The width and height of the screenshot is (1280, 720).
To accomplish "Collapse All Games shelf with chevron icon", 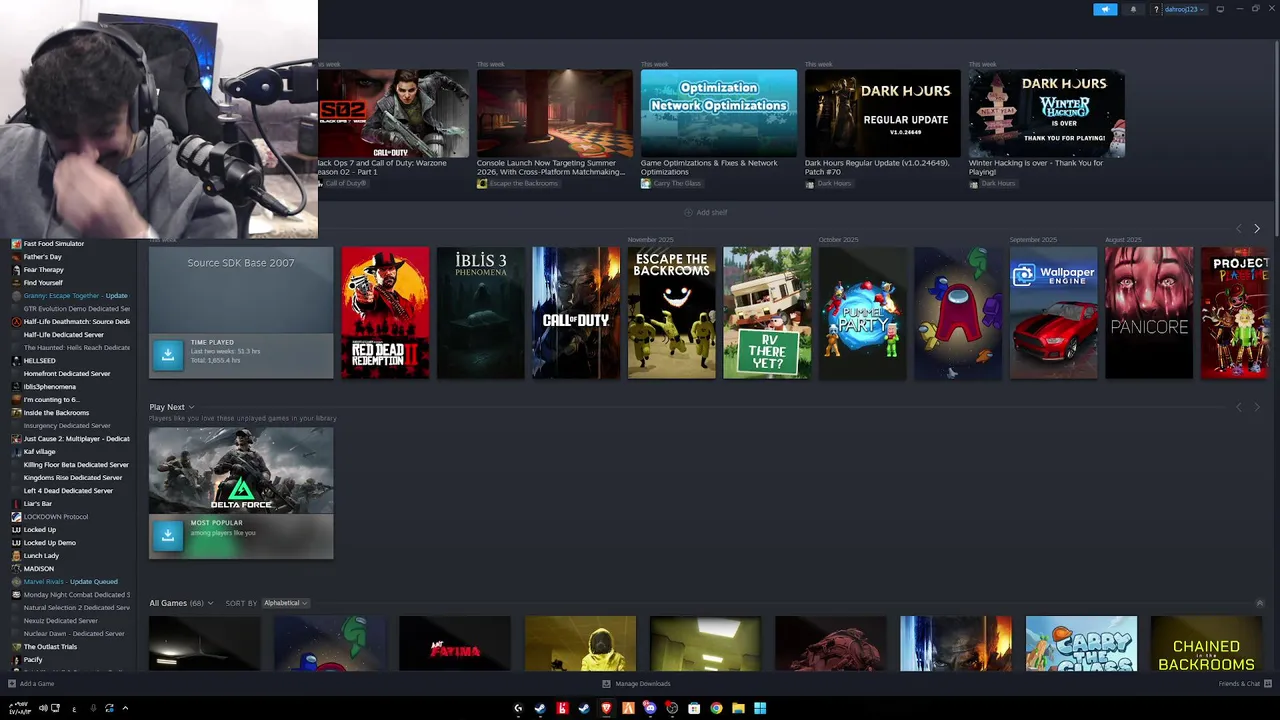I will click(1259, 603).
